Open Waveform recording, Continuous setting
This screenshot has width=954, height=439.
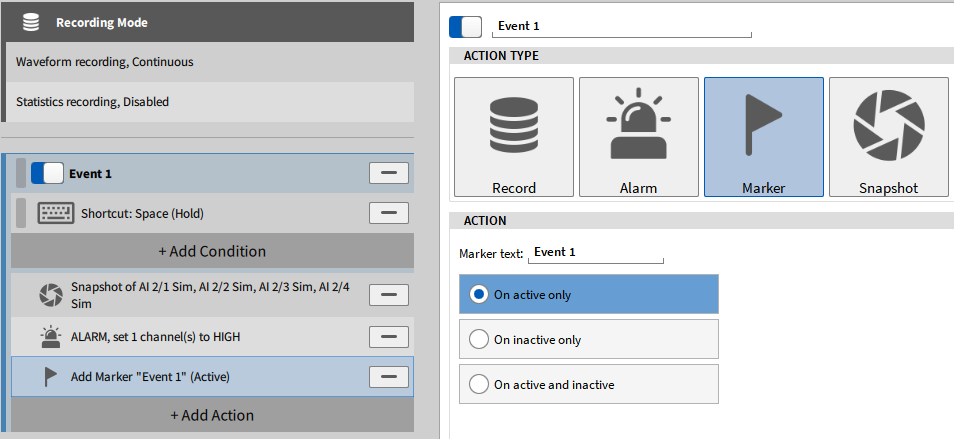point(209,62)
